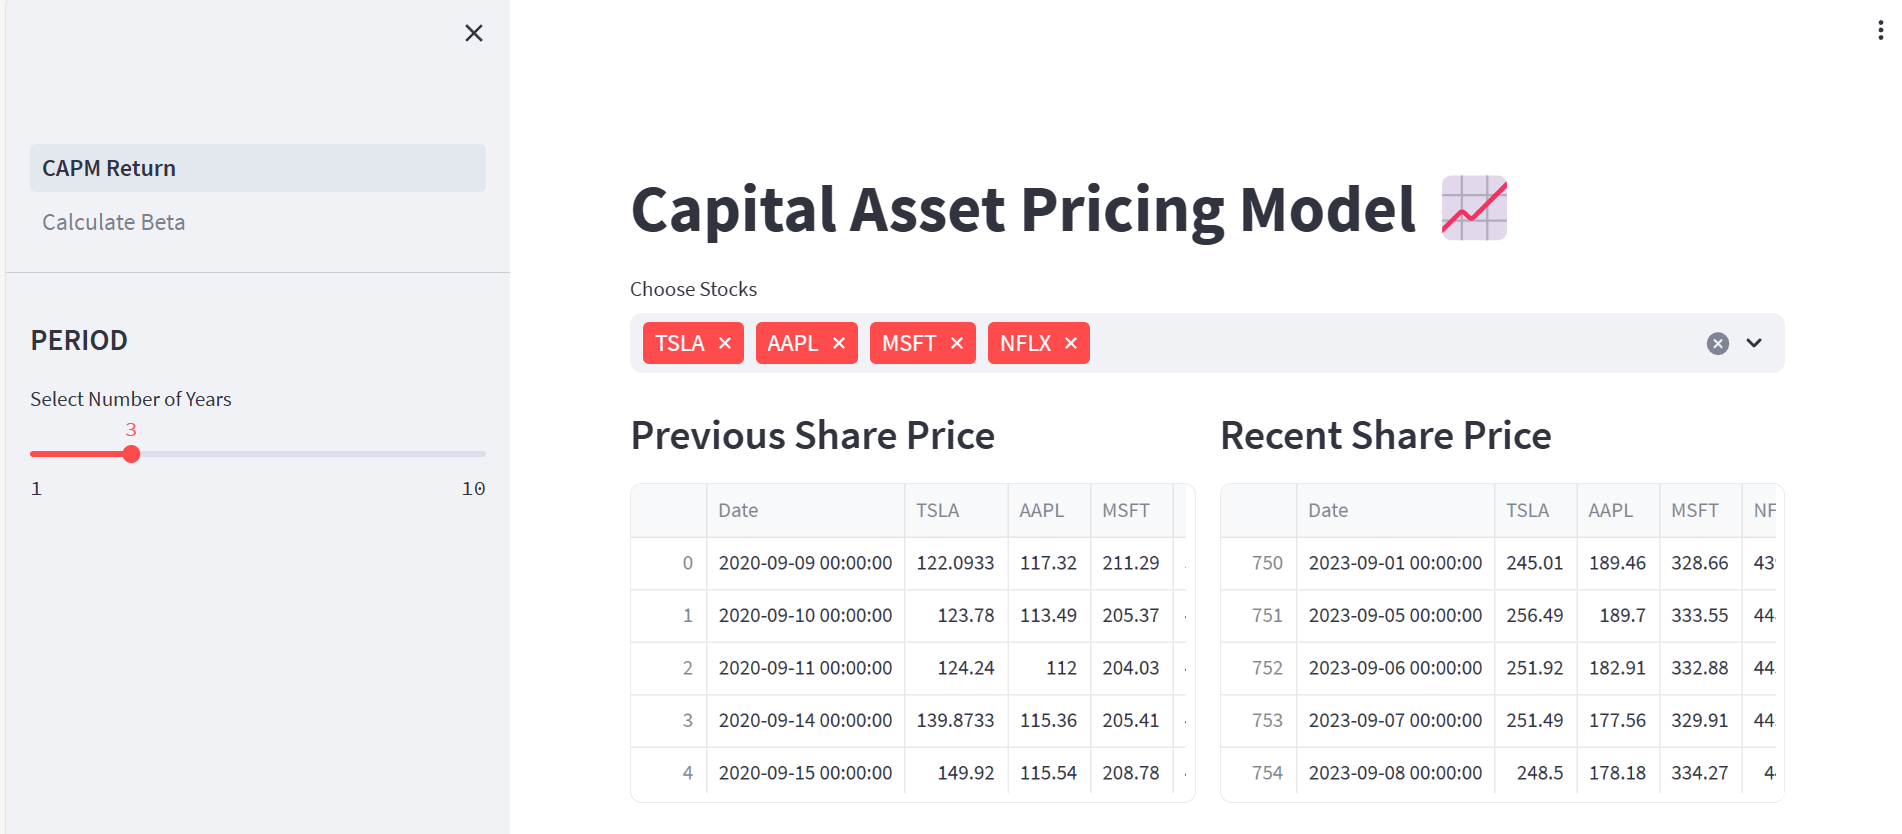Open the app options three-dot menu

(x=1879, y=30)
